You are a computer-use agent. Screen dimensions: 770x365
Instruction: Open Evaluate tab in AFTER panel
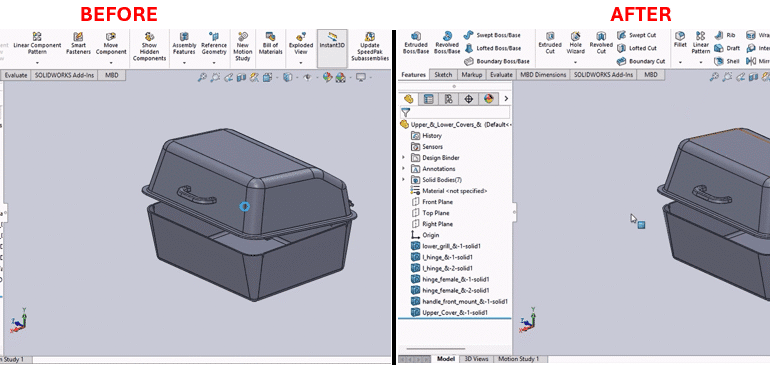(x=501, y=75)
